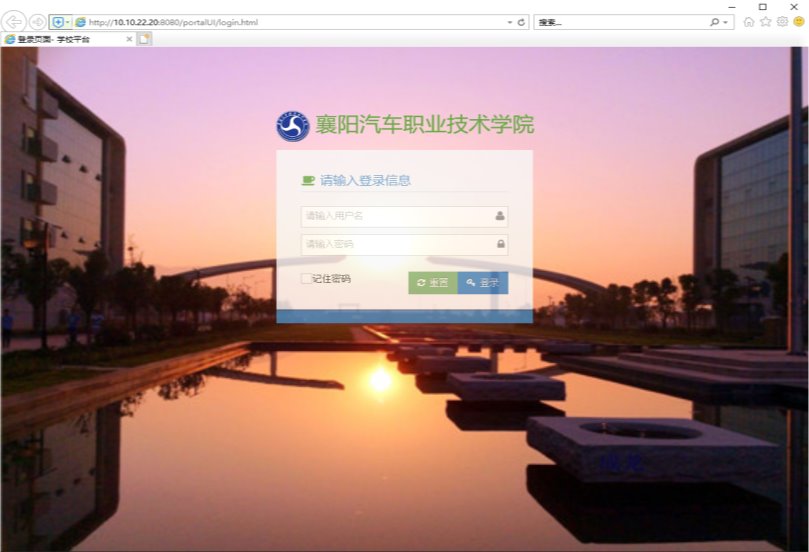Click the smiley feedback icon
The image size is (809, 552).
tap(798, 21)
